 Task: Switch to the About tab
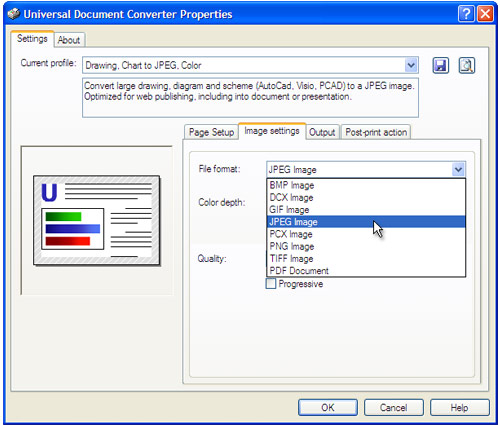tap(69, 40)
